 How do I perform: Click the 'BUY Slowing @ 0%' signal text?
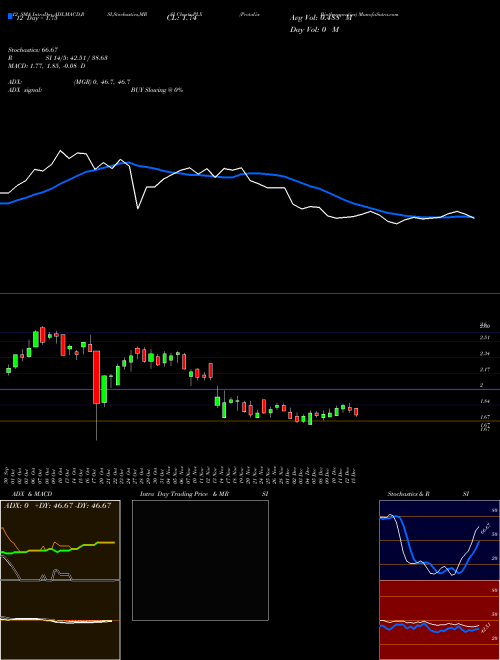click(x=157, y=90)
